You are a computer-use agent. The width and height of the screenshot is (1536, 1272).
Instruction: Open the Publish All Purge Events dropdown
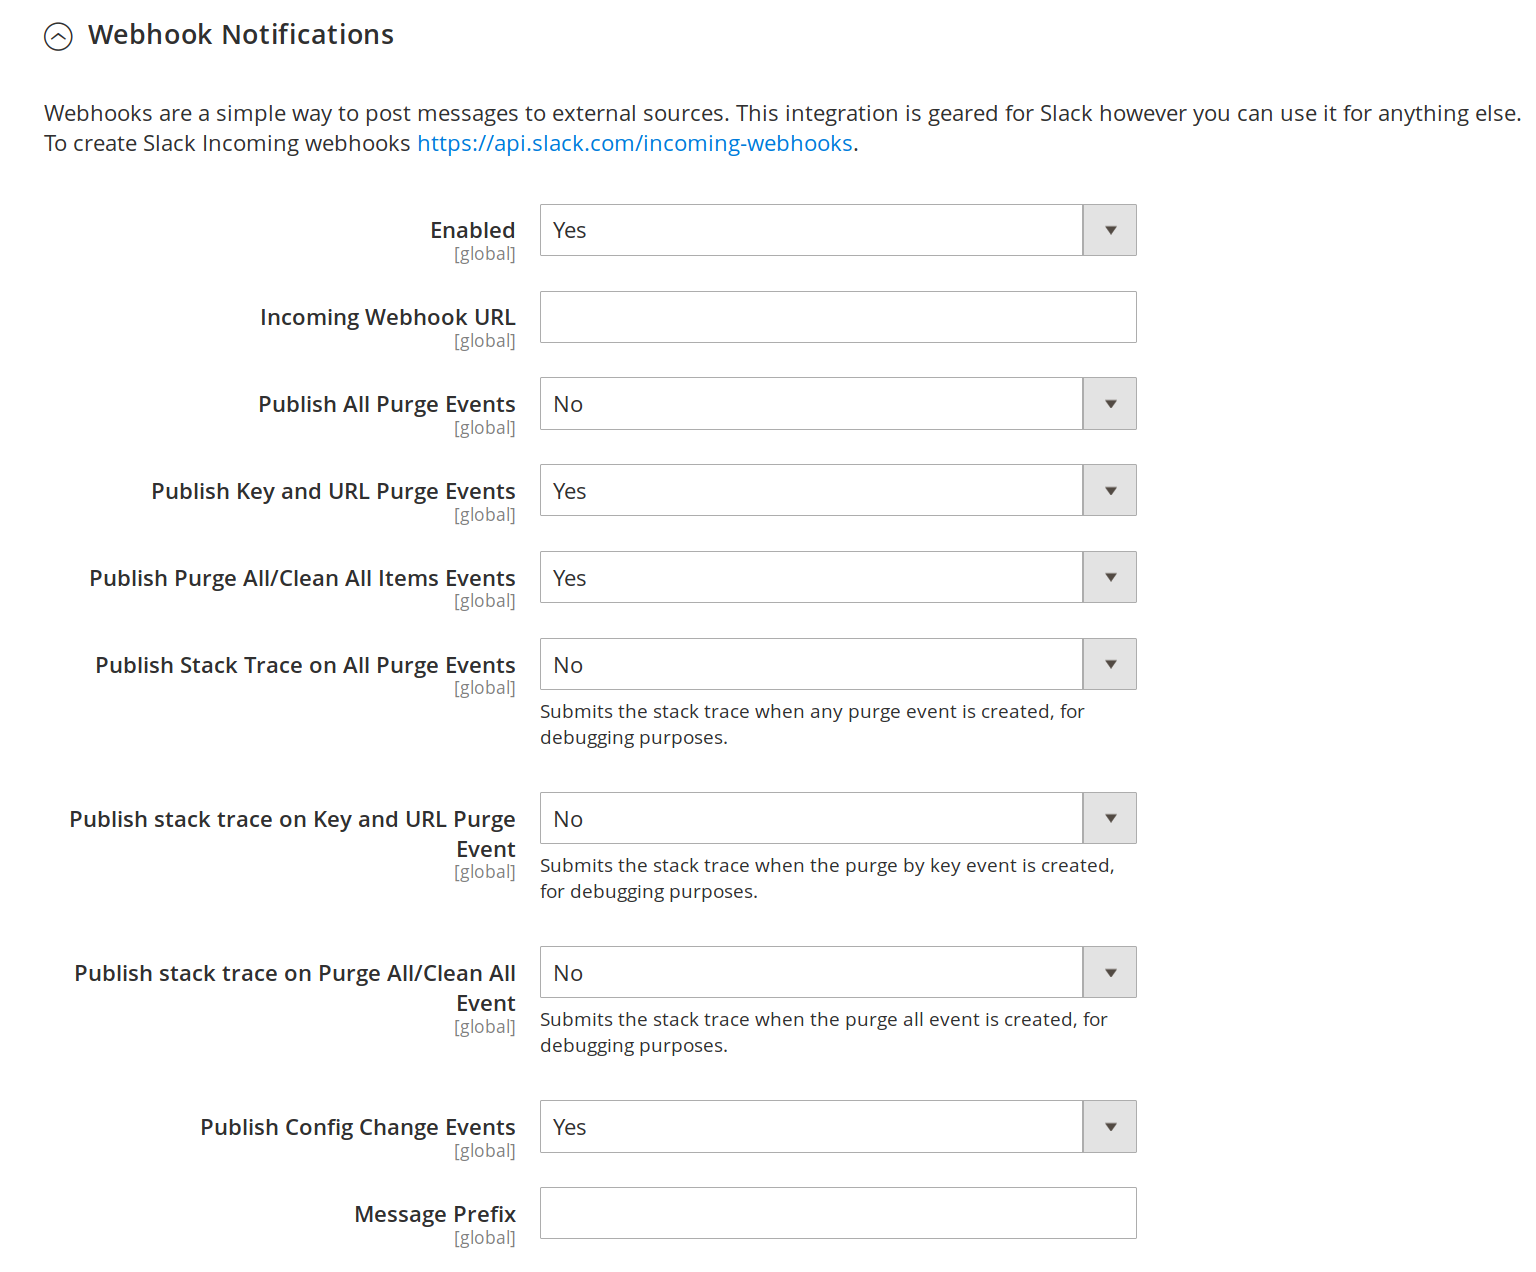[810, 403]
